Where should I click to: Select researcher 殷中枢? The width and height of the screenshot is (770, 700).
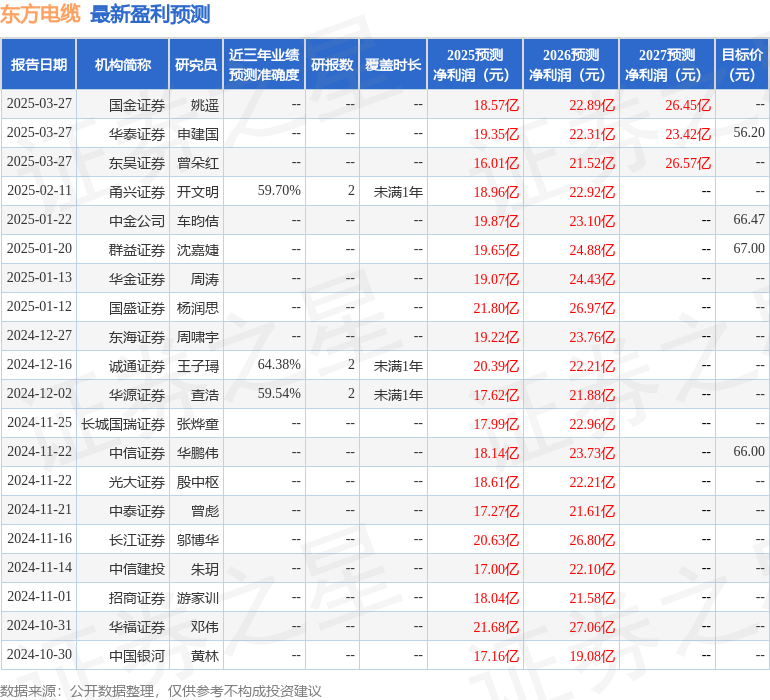[198, 482]
